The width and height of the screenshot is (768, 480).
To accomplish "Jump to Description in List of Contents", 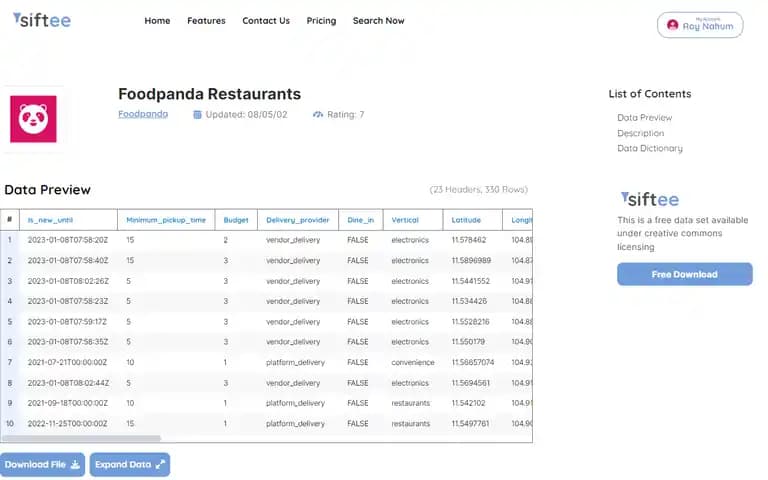I will click(641, 133).
